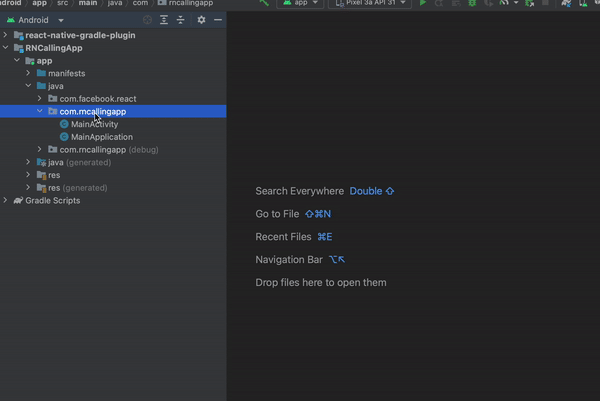Click the green Debug bug icon
600x401 pixels.
(x=472, y=3)
